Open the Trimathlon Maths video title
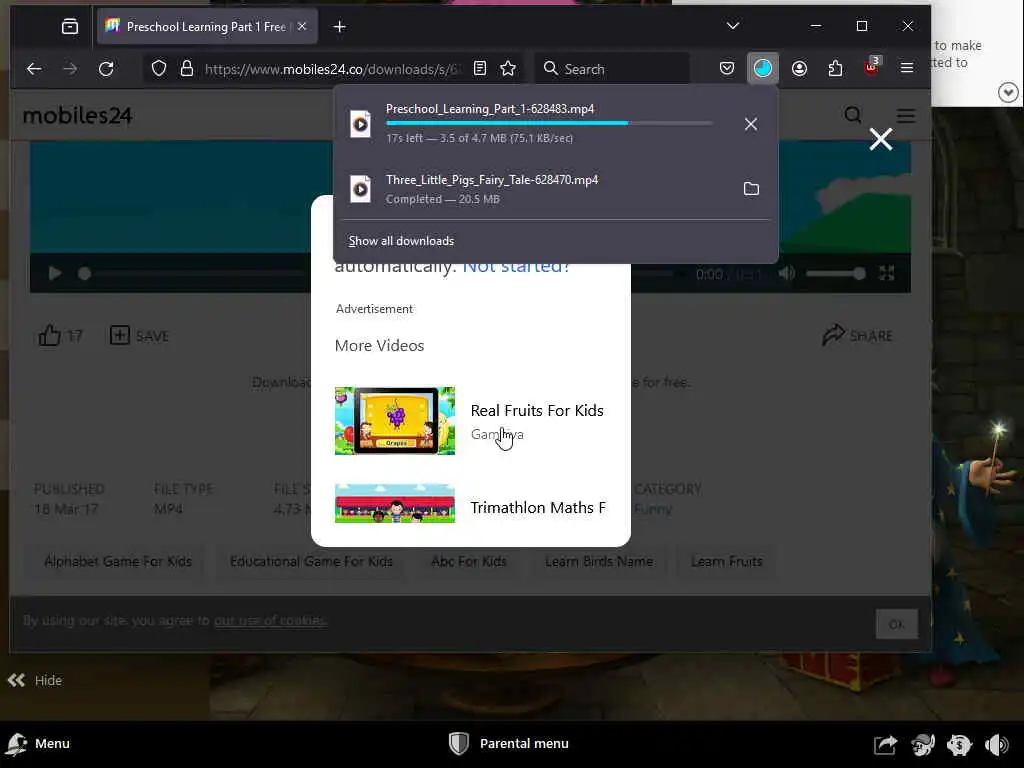Image resolution: width=1024 pixels, height=768 pixels. [538, 507]
